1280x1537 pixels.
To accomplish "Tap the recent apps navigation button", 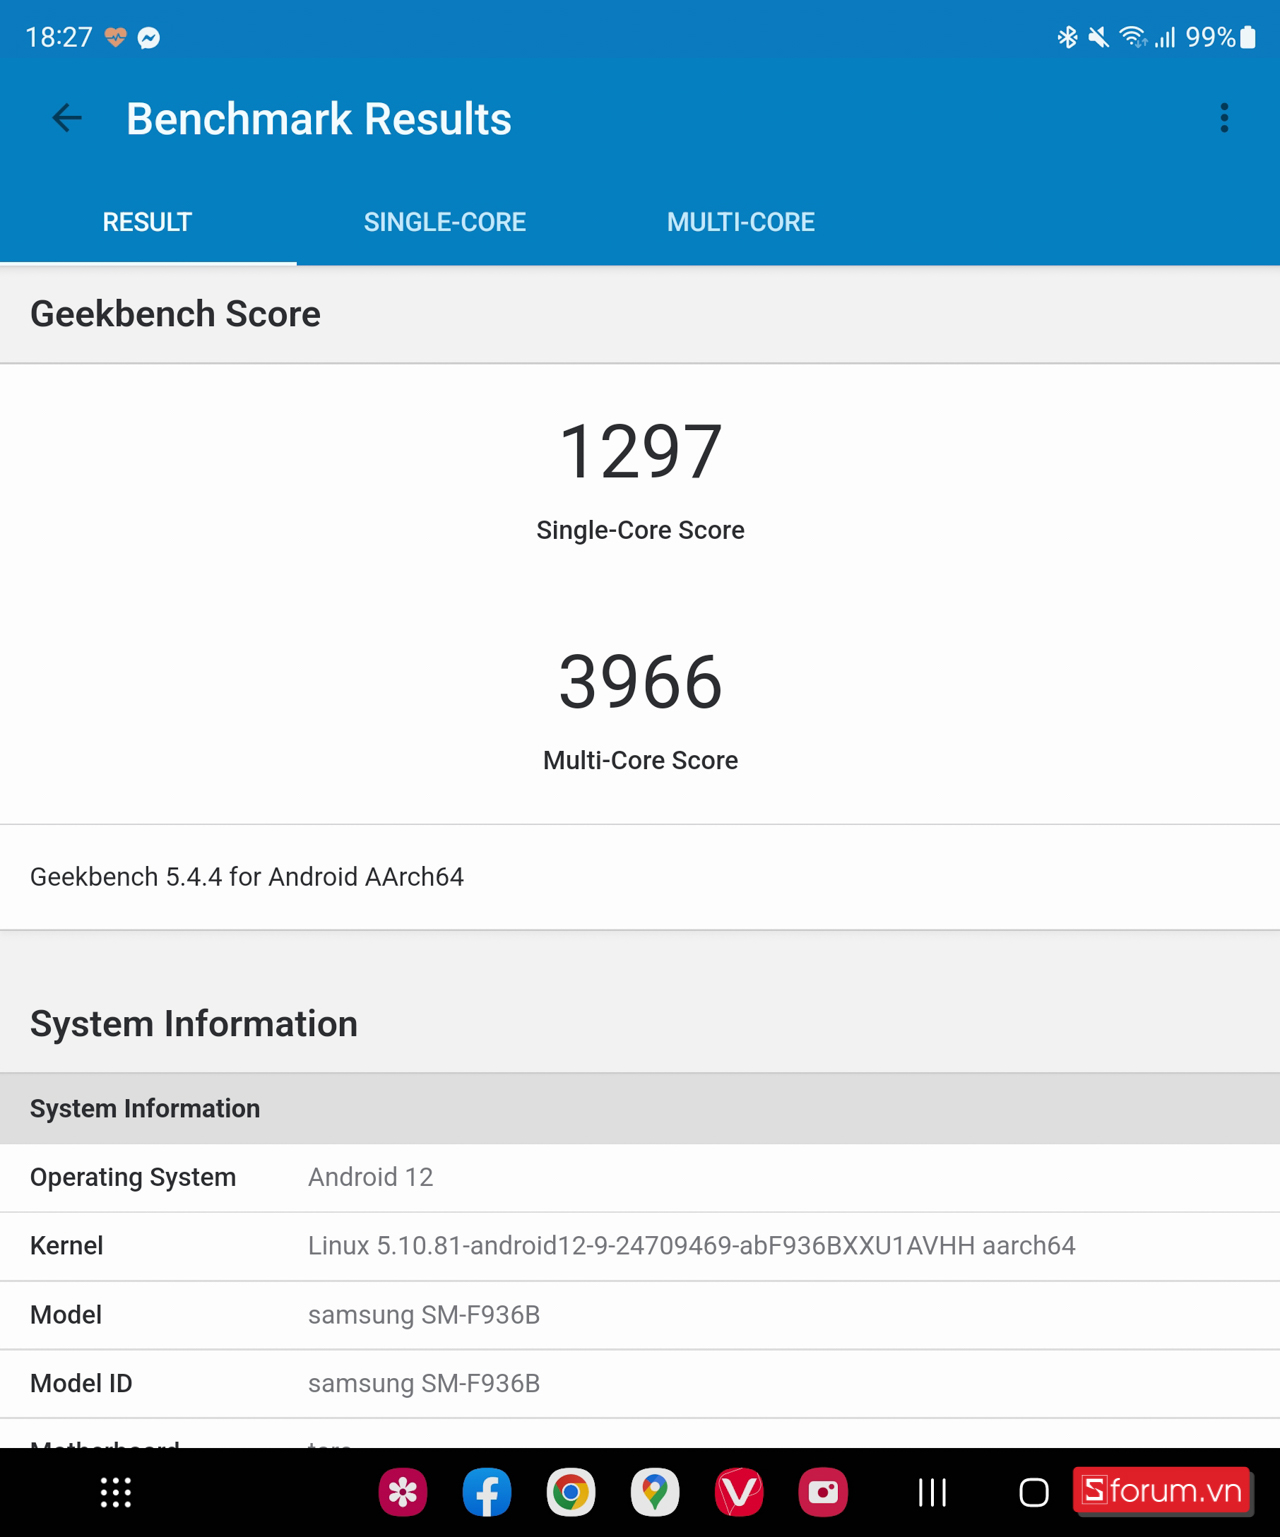I will pyautogui.click(x=932, y=1492).
